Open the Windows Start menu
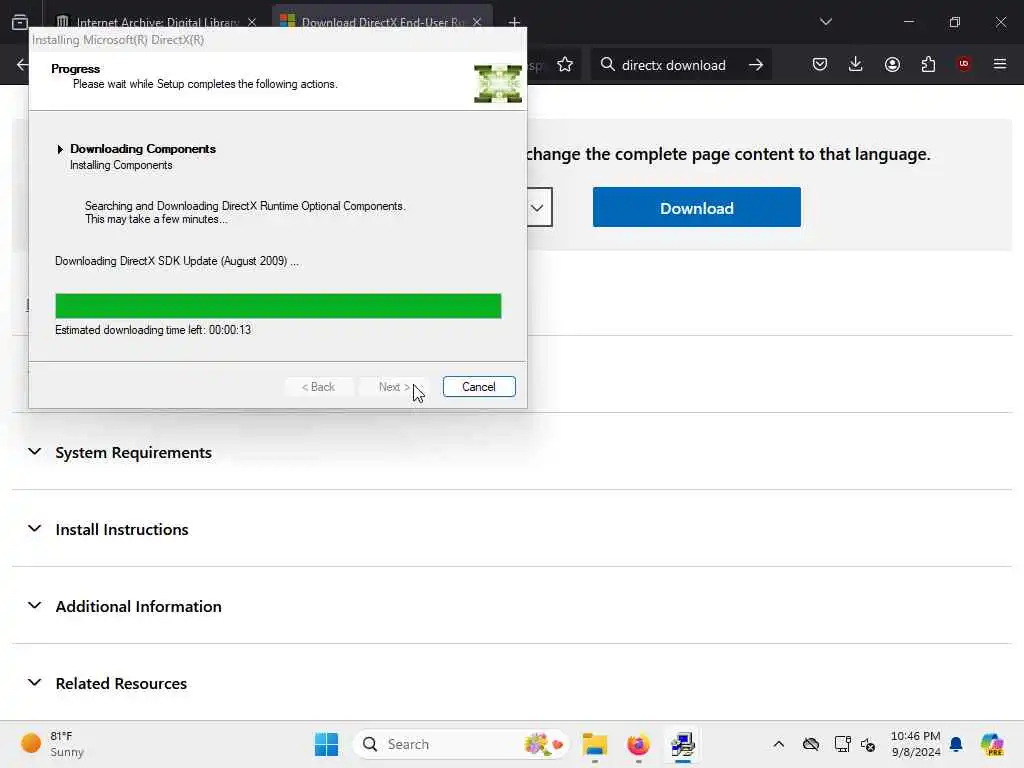The width and height of the screenshot is (1024, 768). click(x=327, y=744)
